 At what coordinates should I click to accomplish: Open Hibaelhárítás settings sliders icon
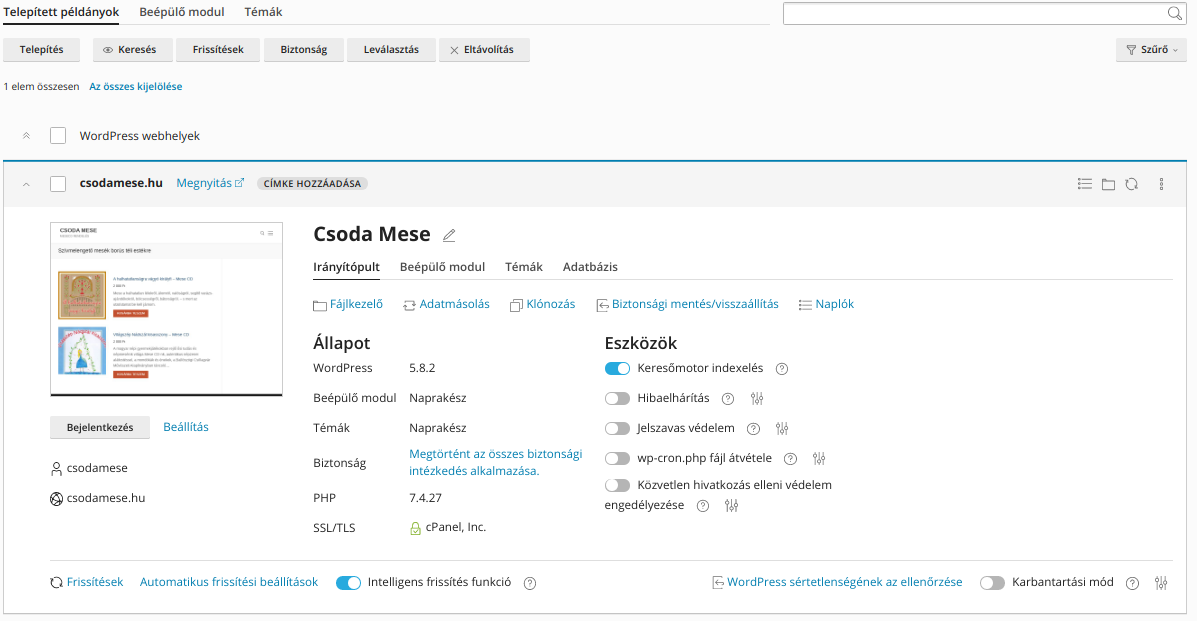[x=757, y=399]
